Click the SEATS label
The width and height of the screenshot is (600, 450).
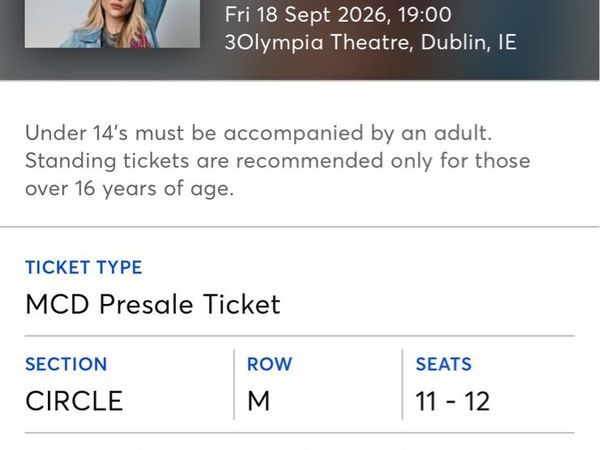(443, 365)
